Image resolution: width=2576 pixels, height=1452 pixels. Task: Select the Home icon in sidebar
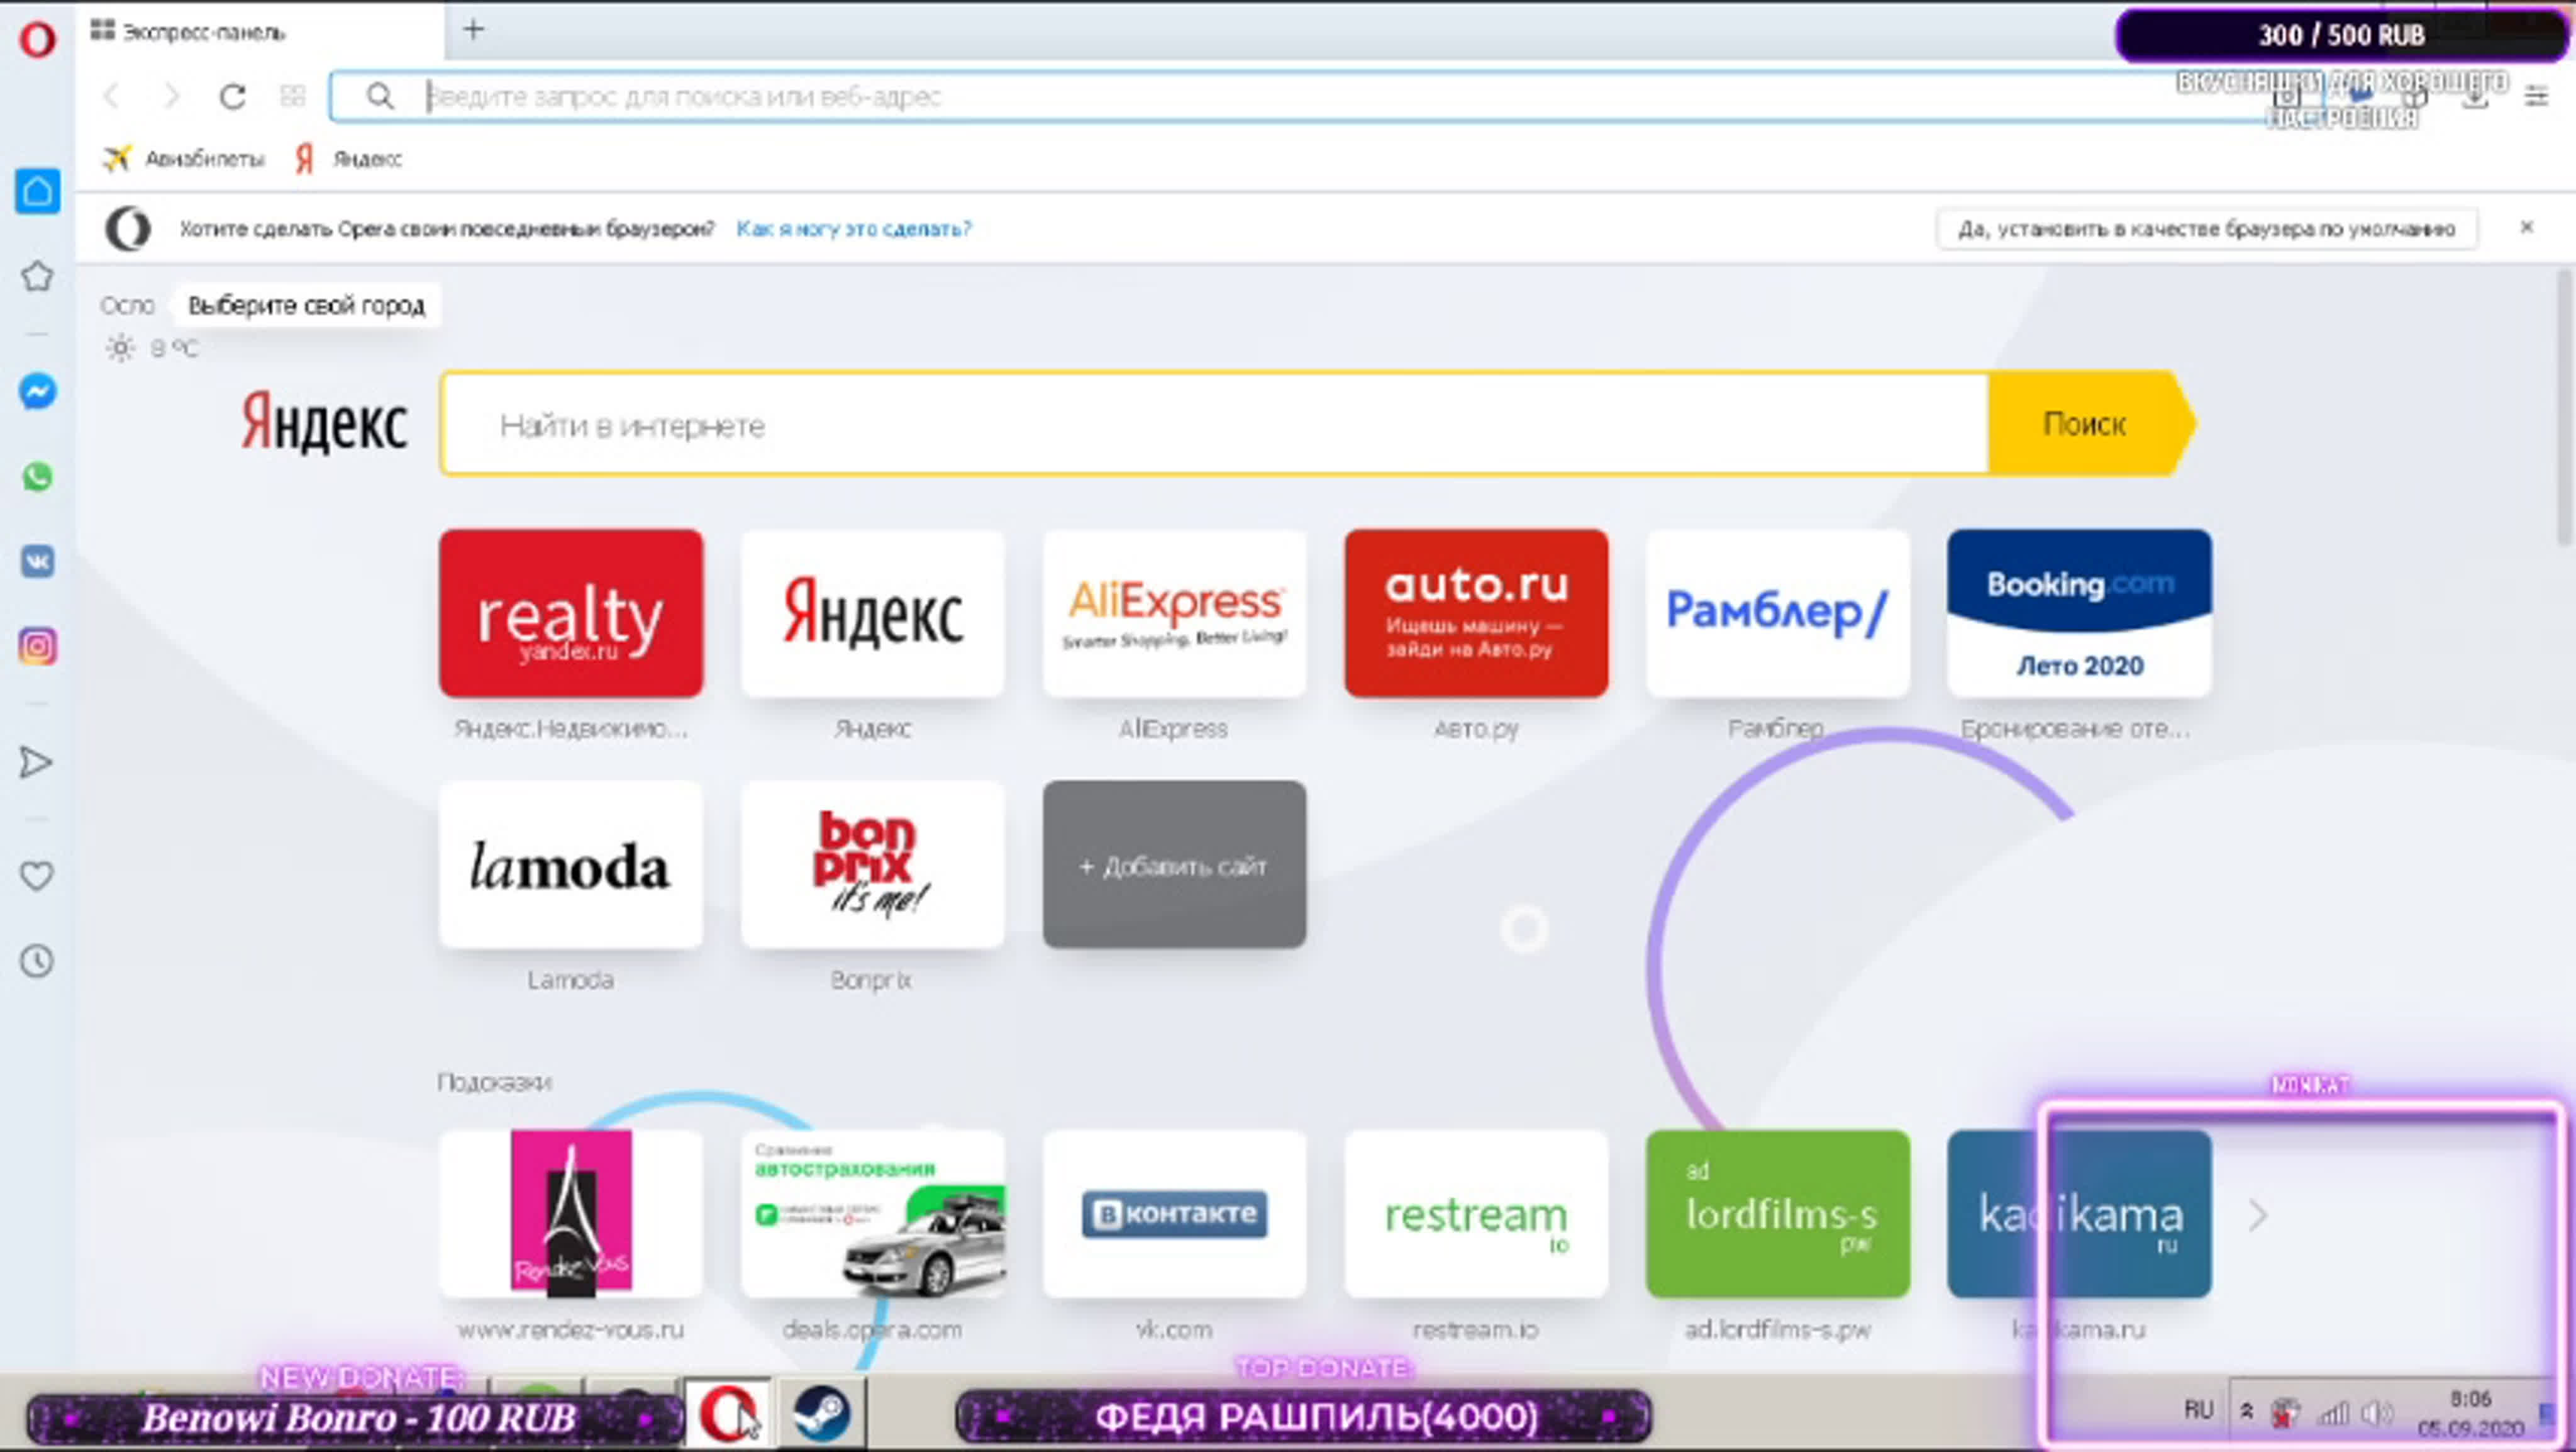point(37,191)
